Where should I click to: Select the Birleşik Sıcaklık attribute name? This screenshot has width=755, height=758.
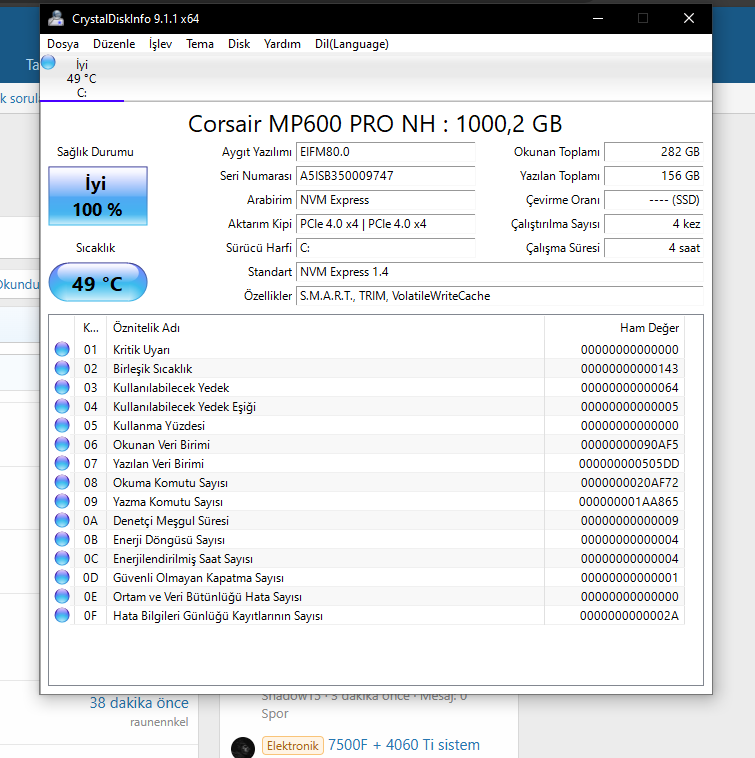[x=153, y=369]
